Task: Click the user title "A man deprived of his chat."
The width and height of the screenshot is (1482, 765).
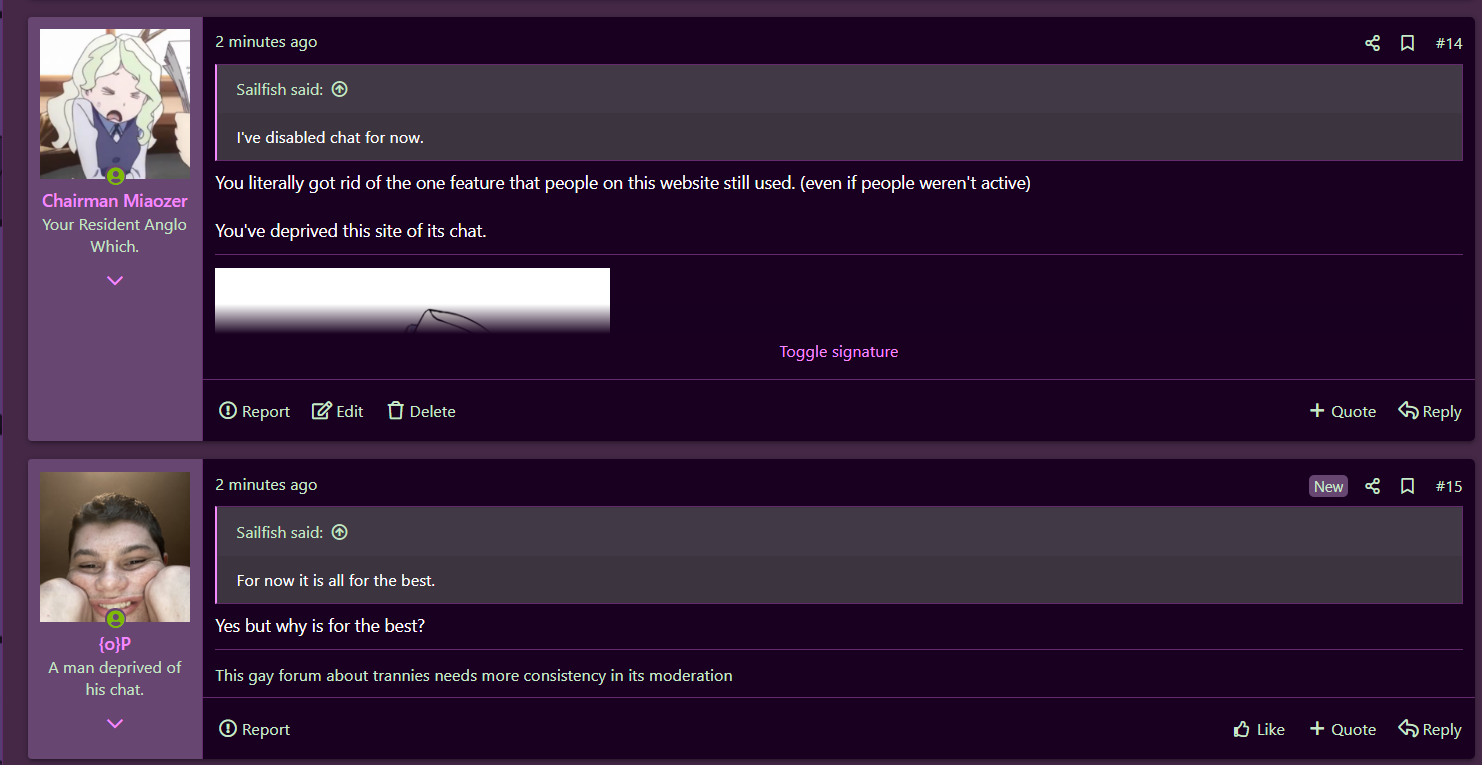Action: point(115,678)
